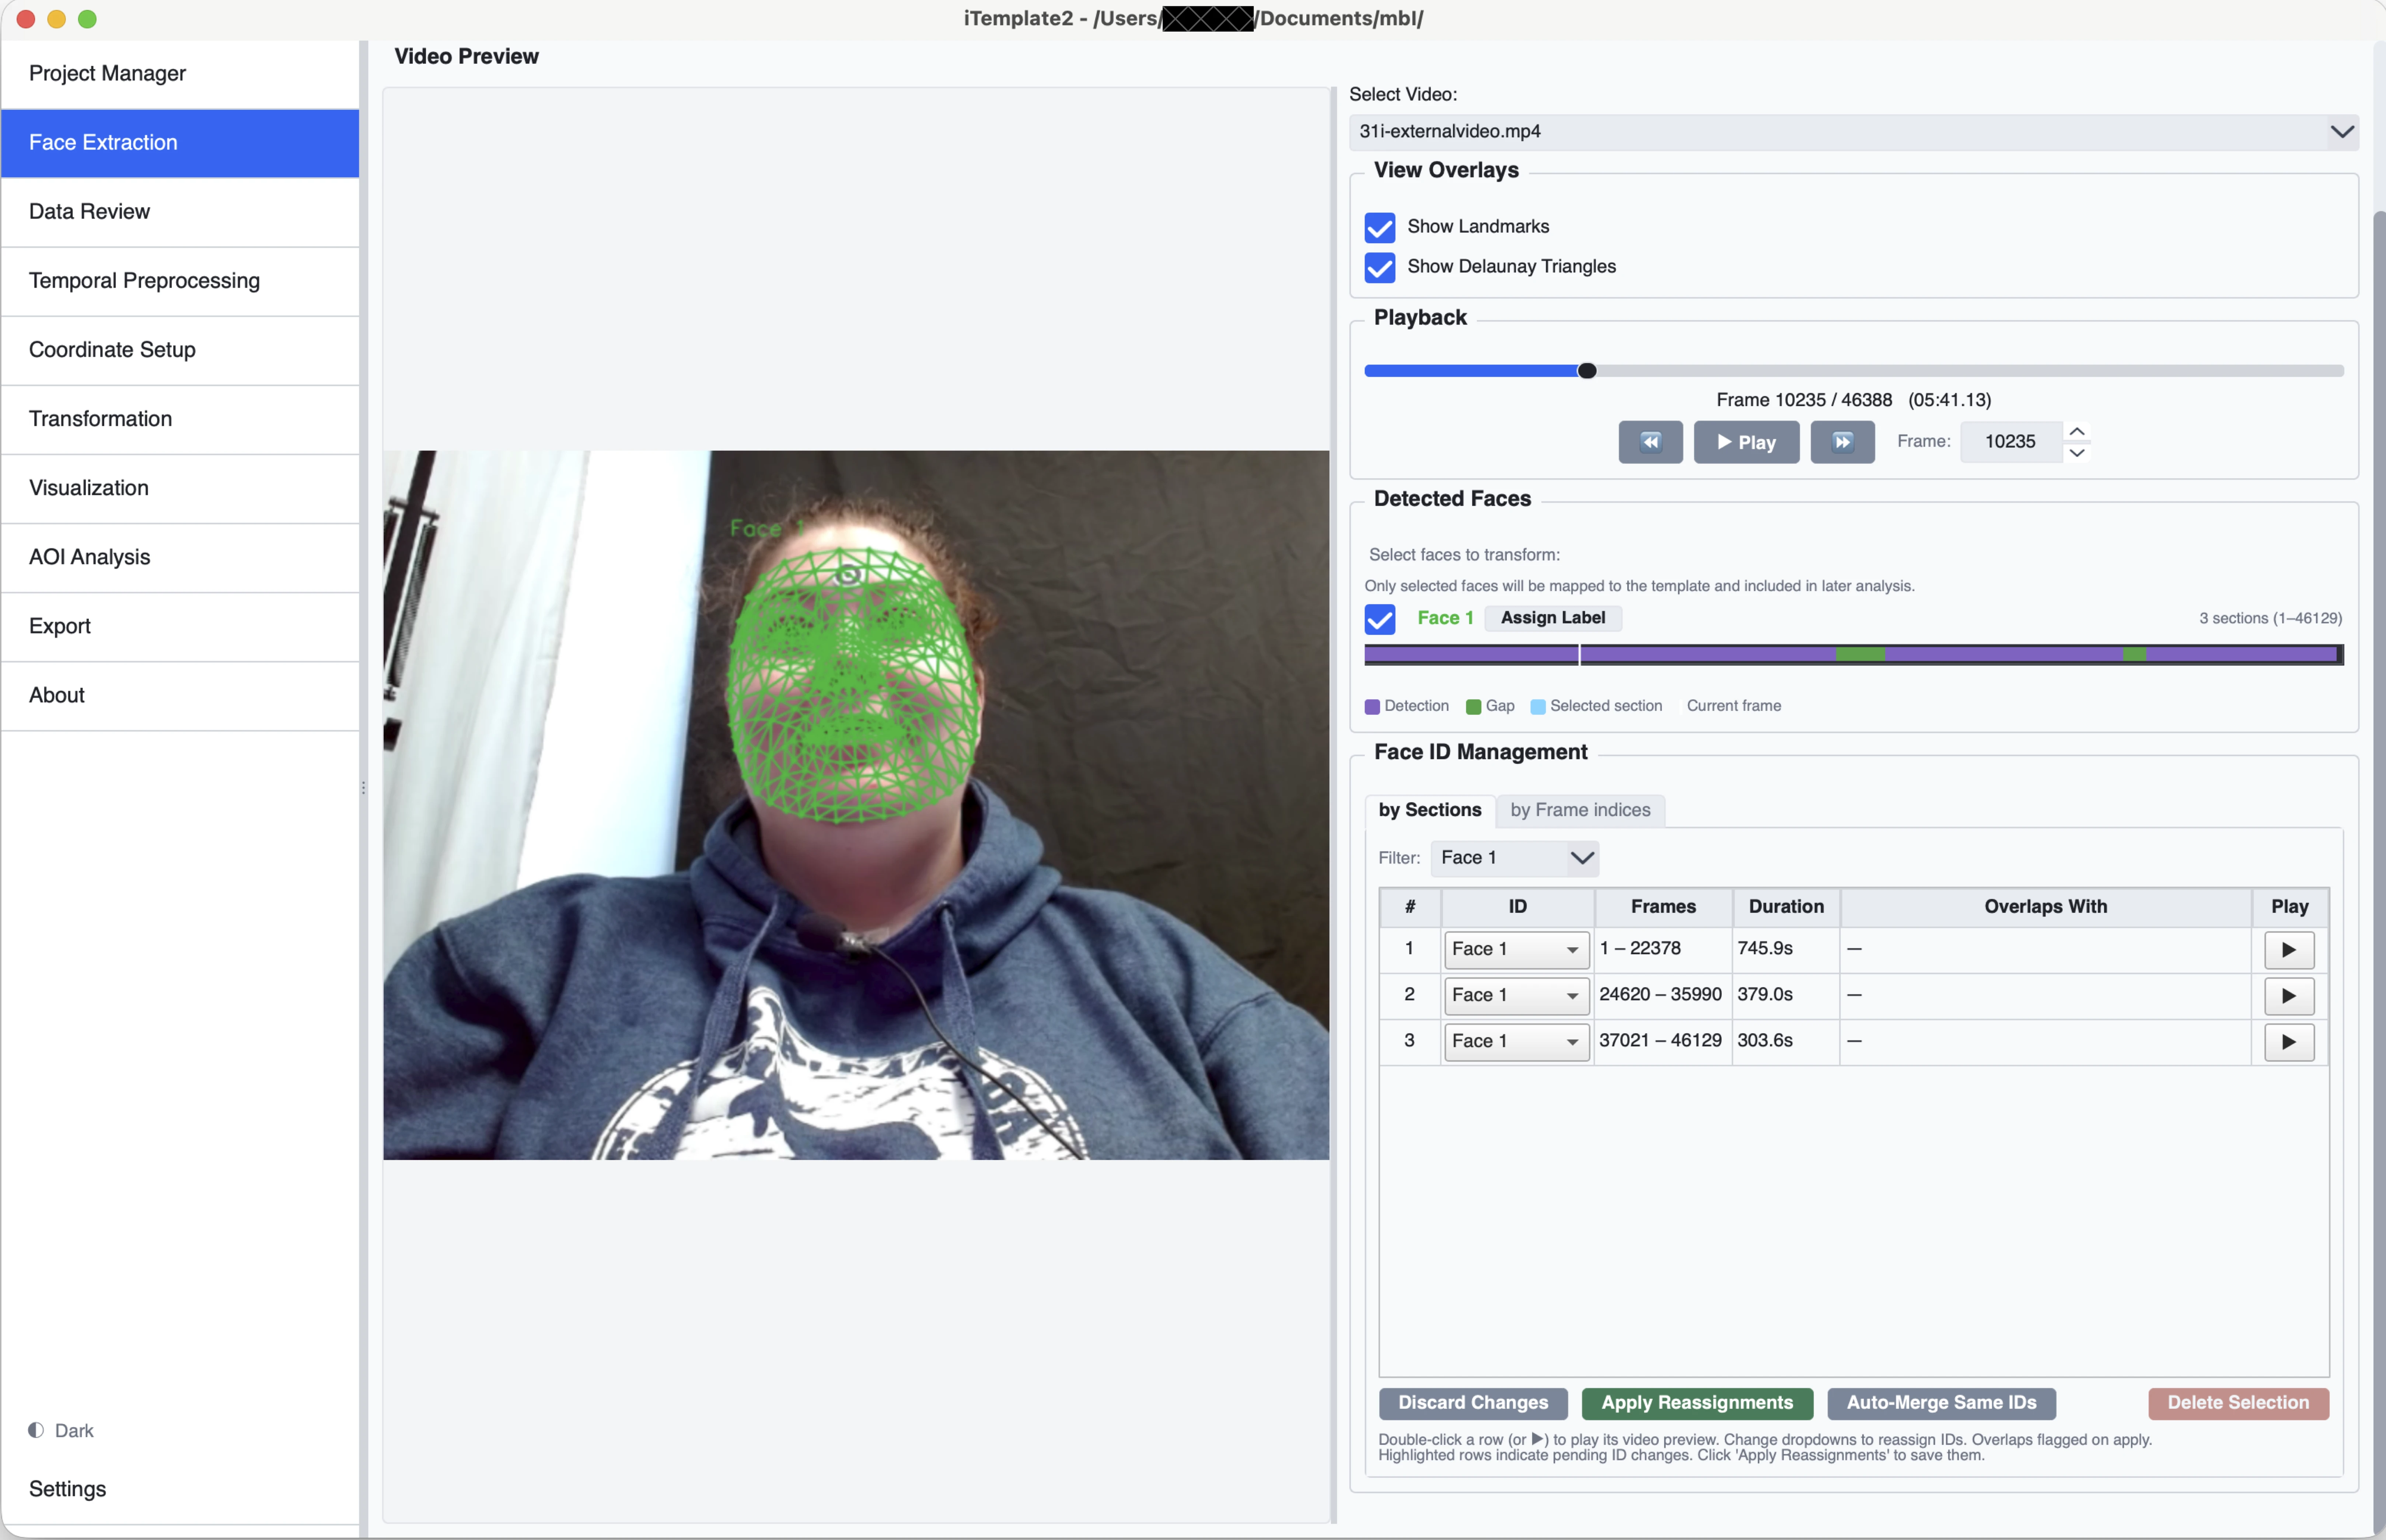Click the rewind frames button
The image size is (2386, 1540).
point(1650,442)
